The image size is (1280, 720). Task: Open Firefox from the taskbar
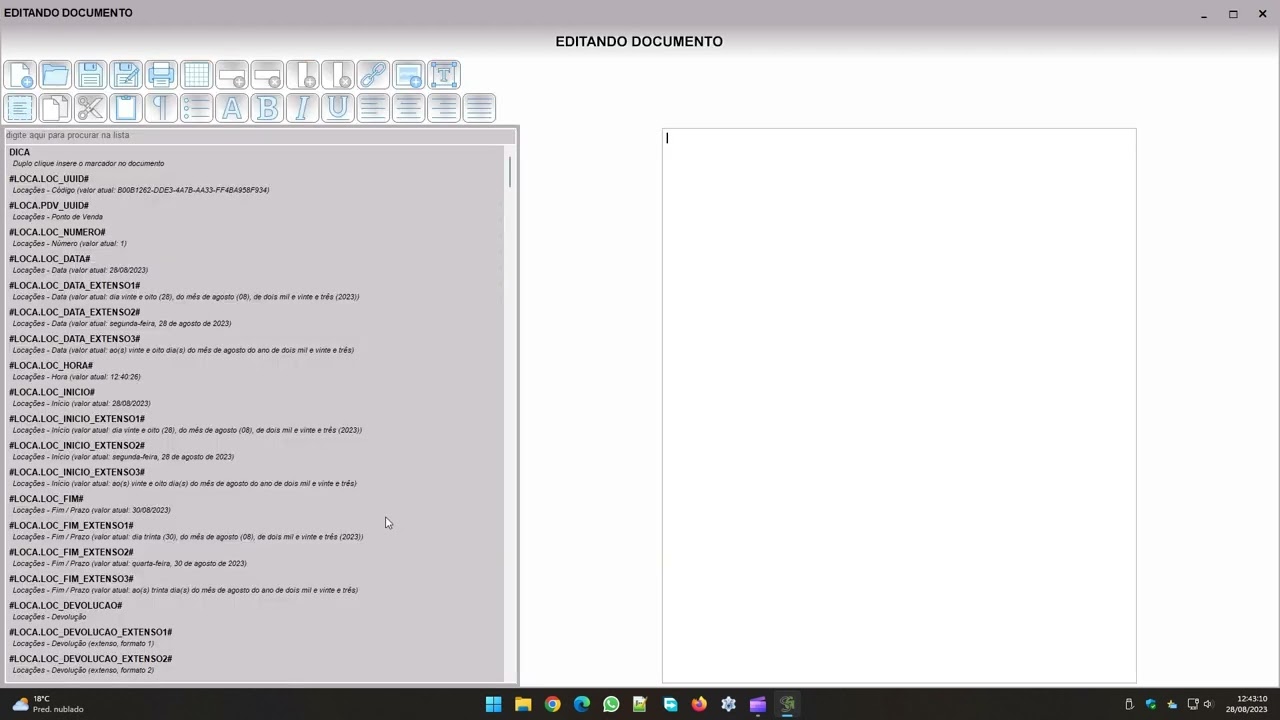699,704
